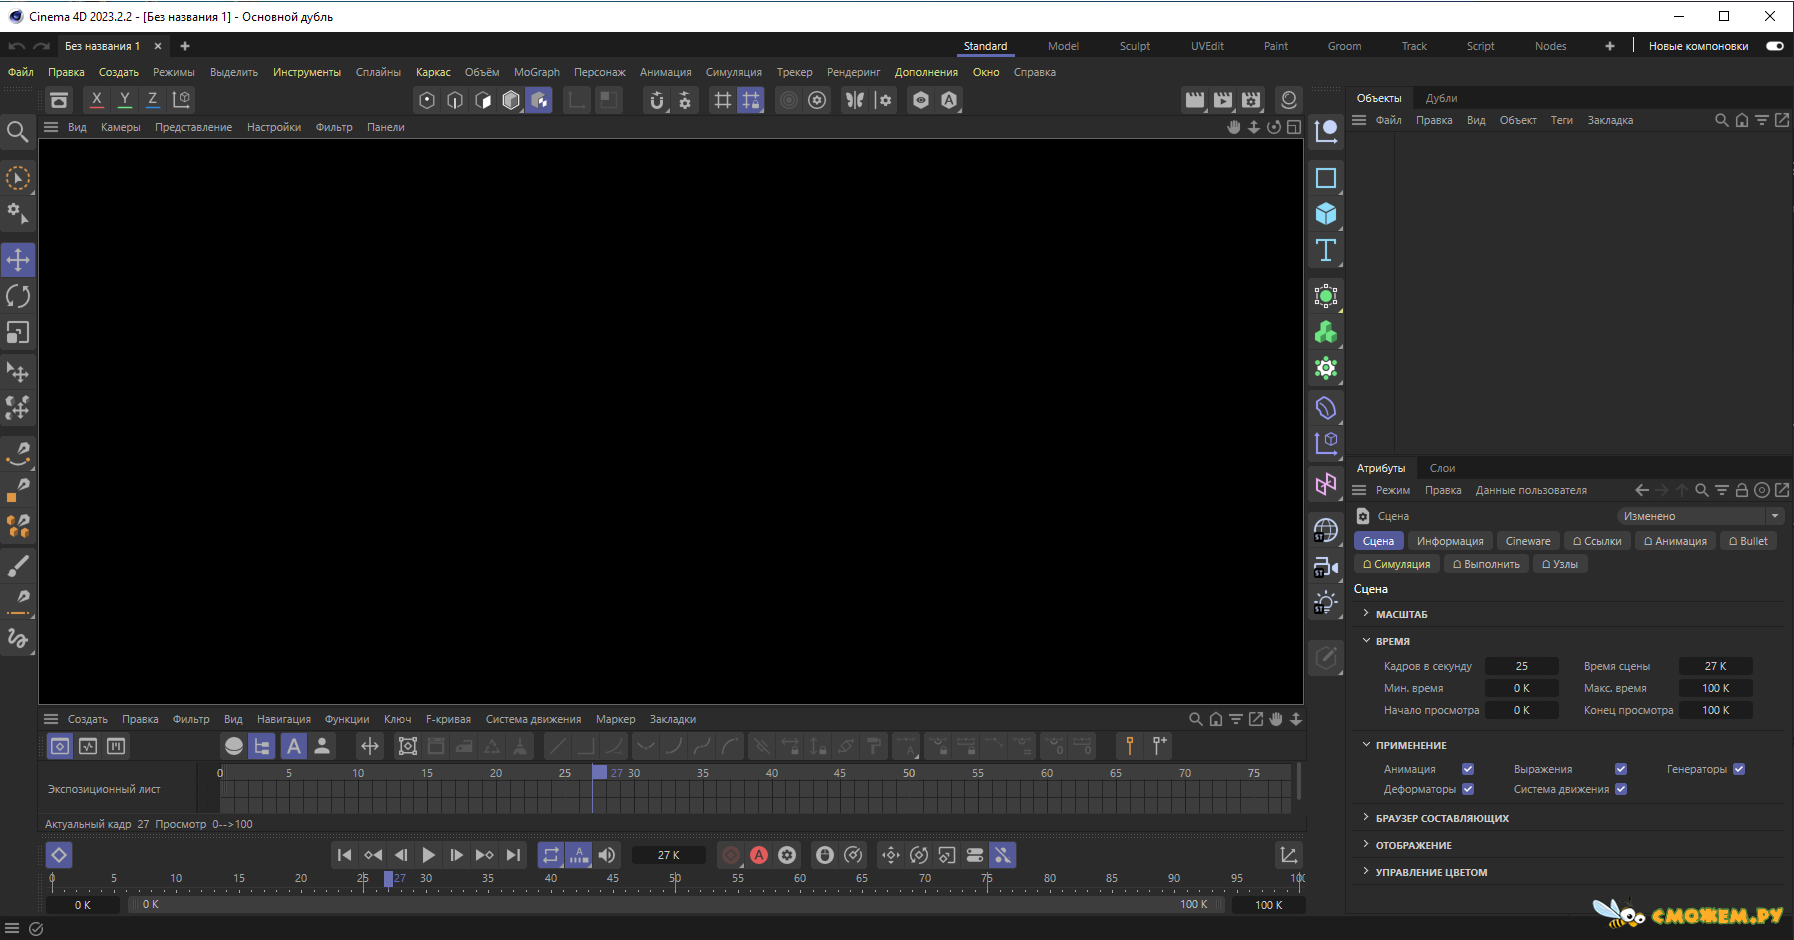The width and height of the screenshot is (1794, 940).
Task: Open the Узлы attribute tab
Action: point(1560,564)
